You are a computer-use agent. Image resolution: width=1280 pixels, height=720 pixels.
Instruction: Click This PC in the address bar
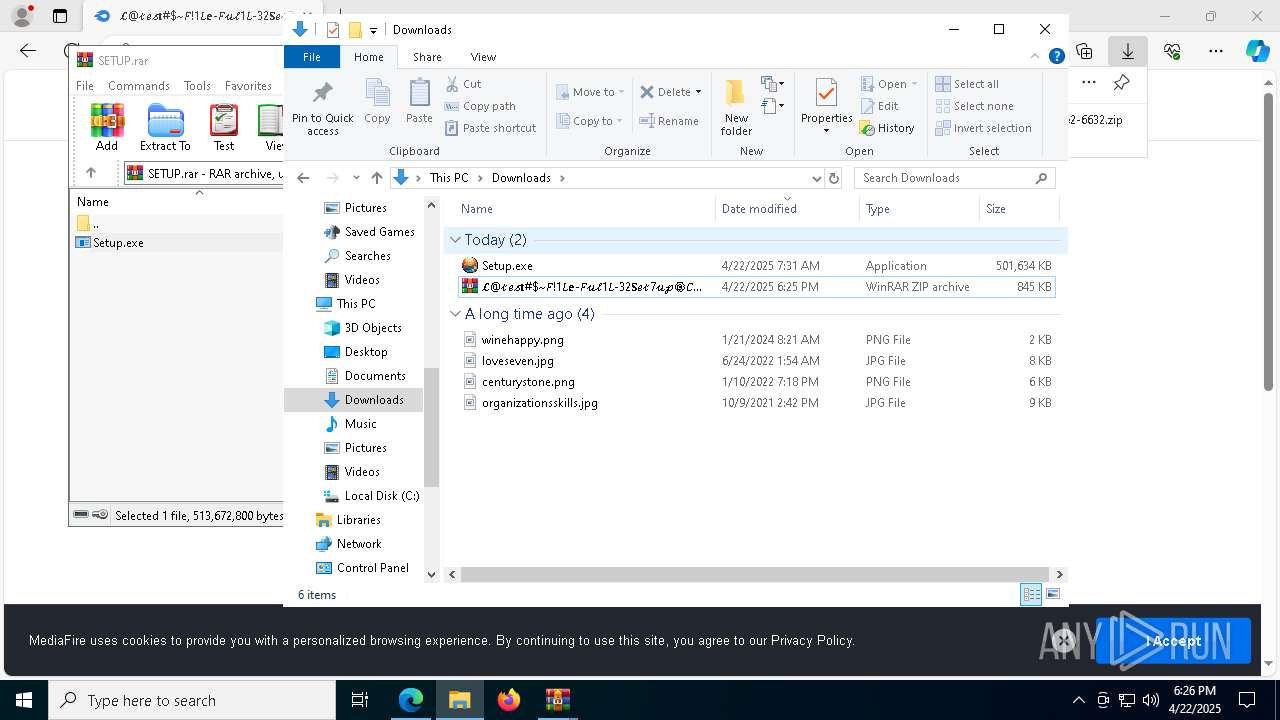[449, 178]
